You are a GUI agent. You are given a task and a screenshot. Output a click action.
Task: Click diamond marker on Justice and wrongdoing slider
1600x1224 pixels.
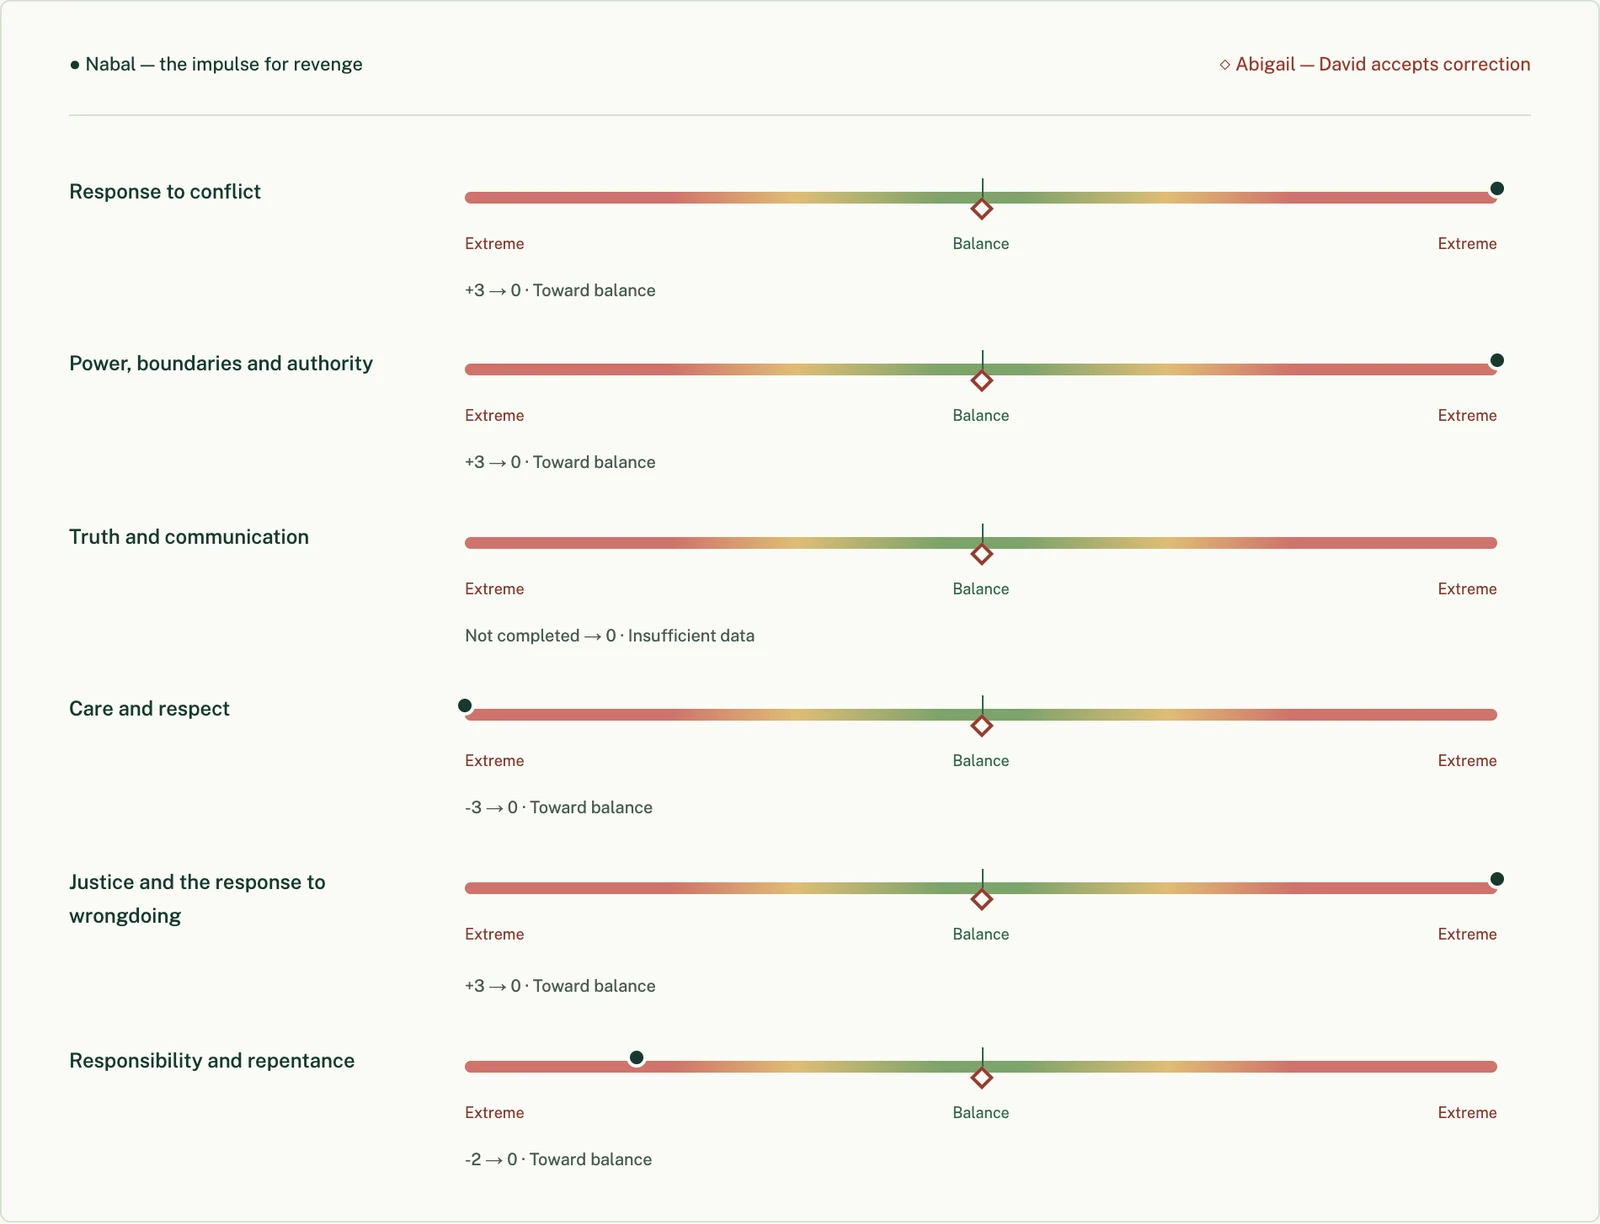tap(982, 900)
